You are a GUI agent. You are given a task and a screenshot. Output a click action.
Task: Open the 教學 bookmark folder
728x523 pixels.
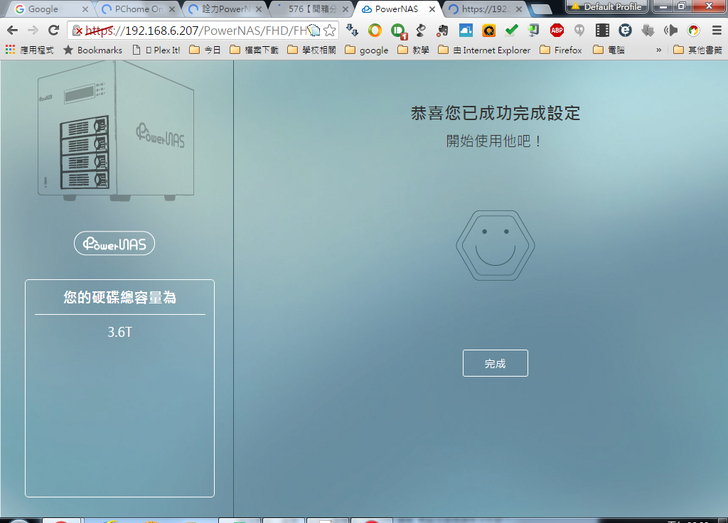coord(413,50)
